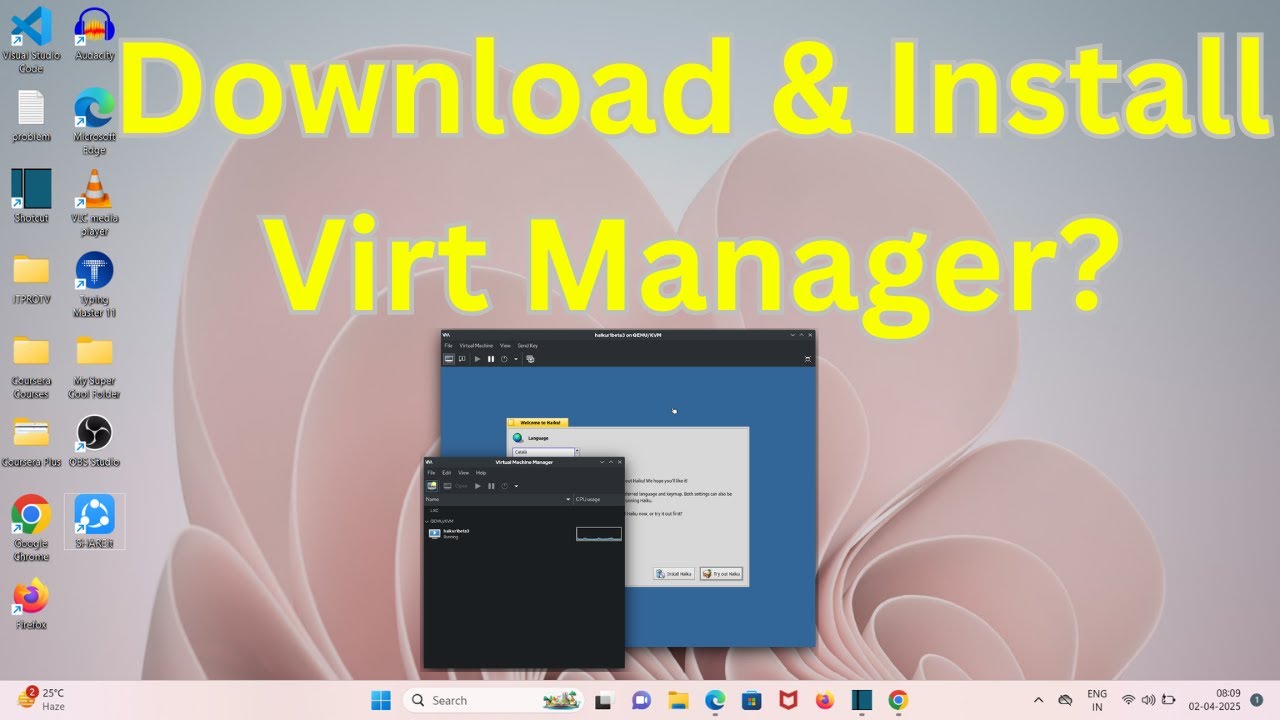The width and height of the screenshot is (1280, 720).
Task: Click the taskbar Search box
Action: pos(494,700)
